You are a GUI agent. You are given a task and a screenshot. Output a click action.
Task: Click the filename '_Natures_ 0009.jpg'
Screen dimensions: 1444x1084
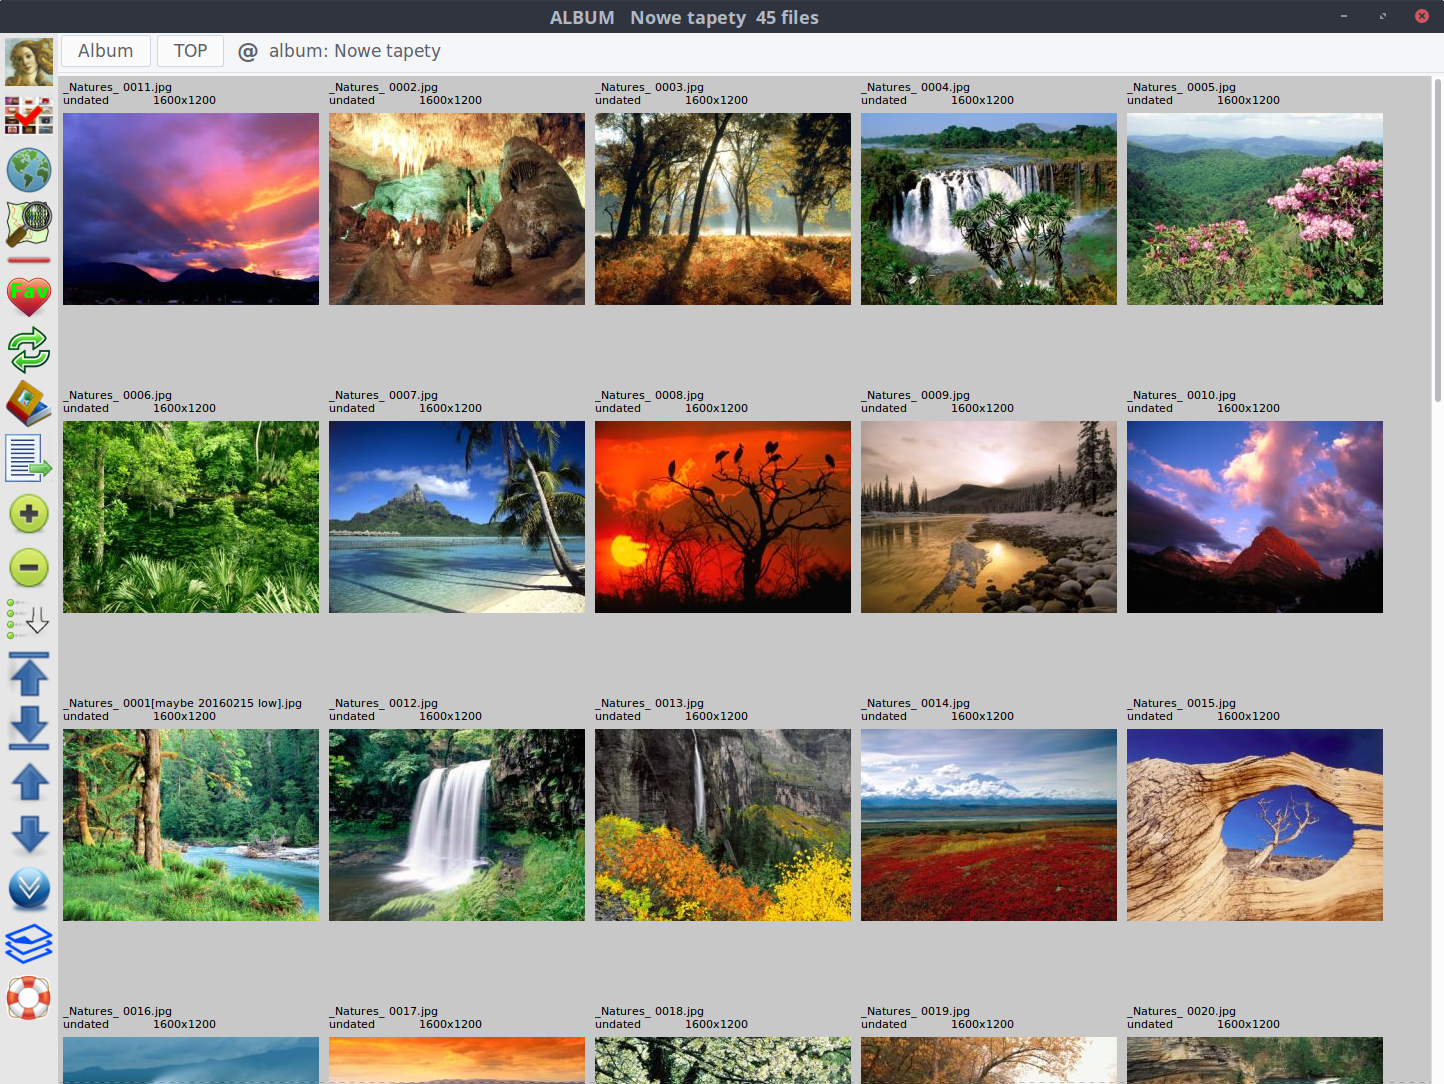click(x=916, y=395)
